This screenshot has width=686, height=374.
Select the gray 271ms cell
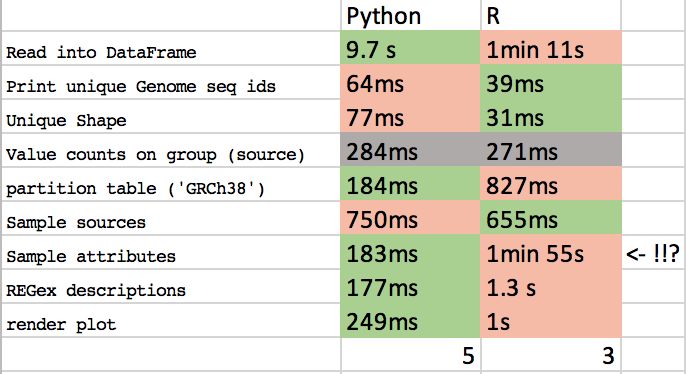pos(550,150)
